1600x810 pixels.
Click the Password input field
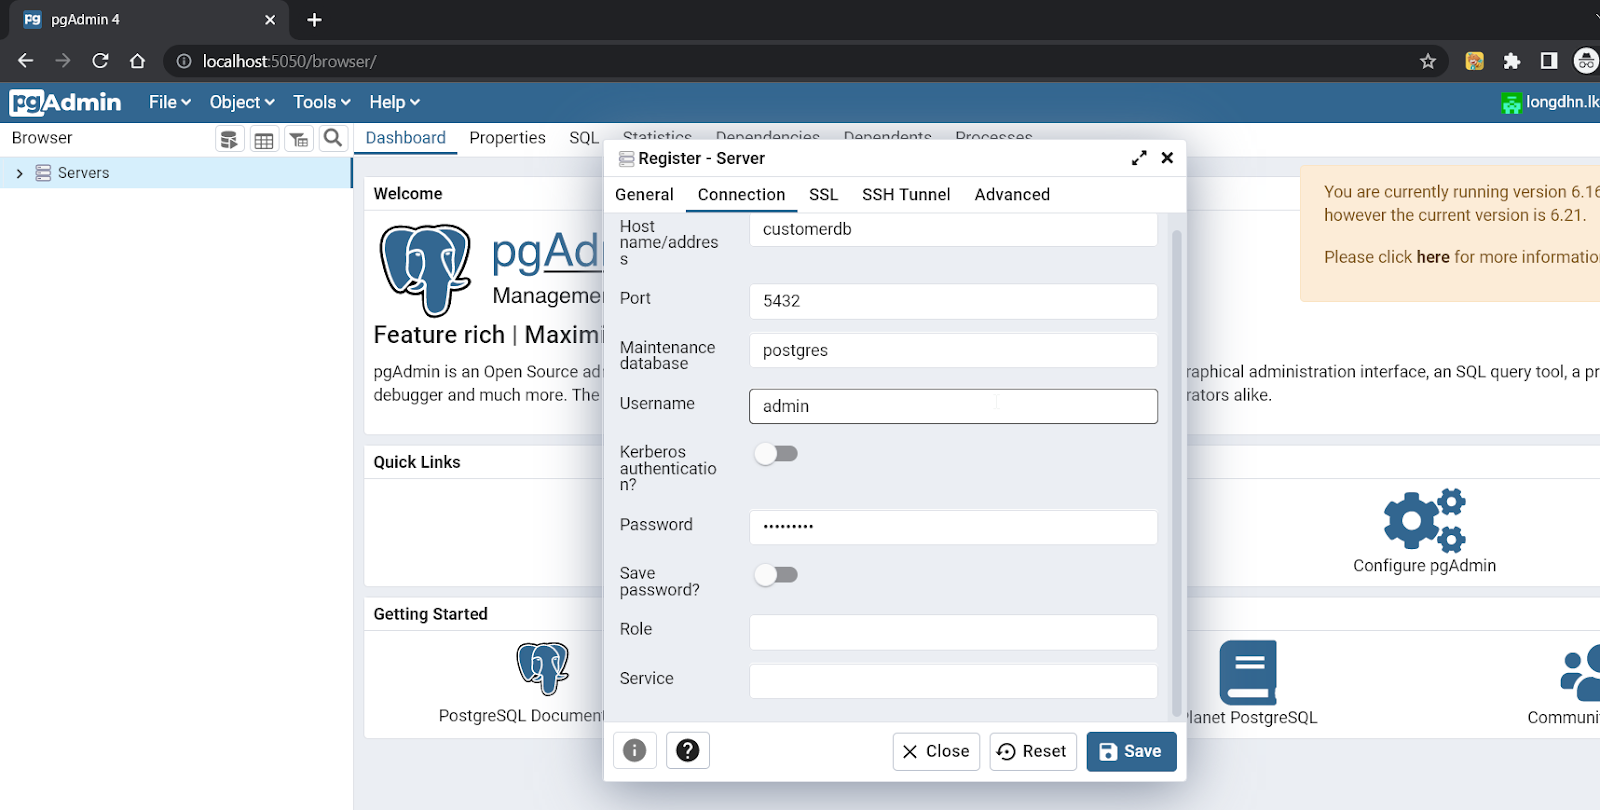(x=953, y=527)
